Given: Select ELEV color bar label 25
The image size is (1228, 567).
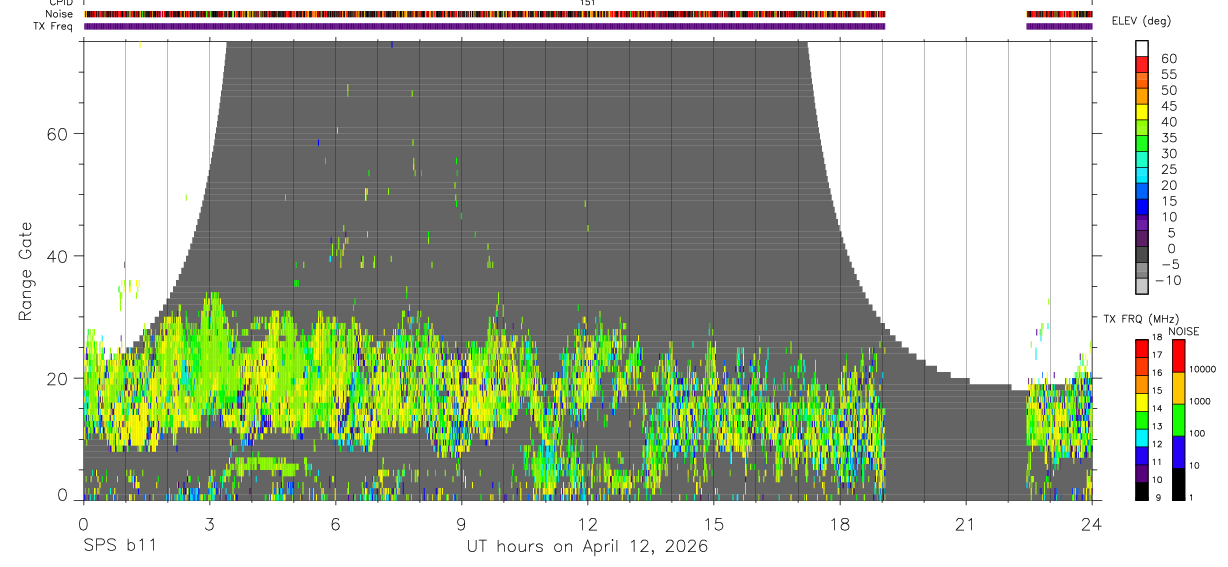Looking at the screenshot, I should pos(1168,170).
